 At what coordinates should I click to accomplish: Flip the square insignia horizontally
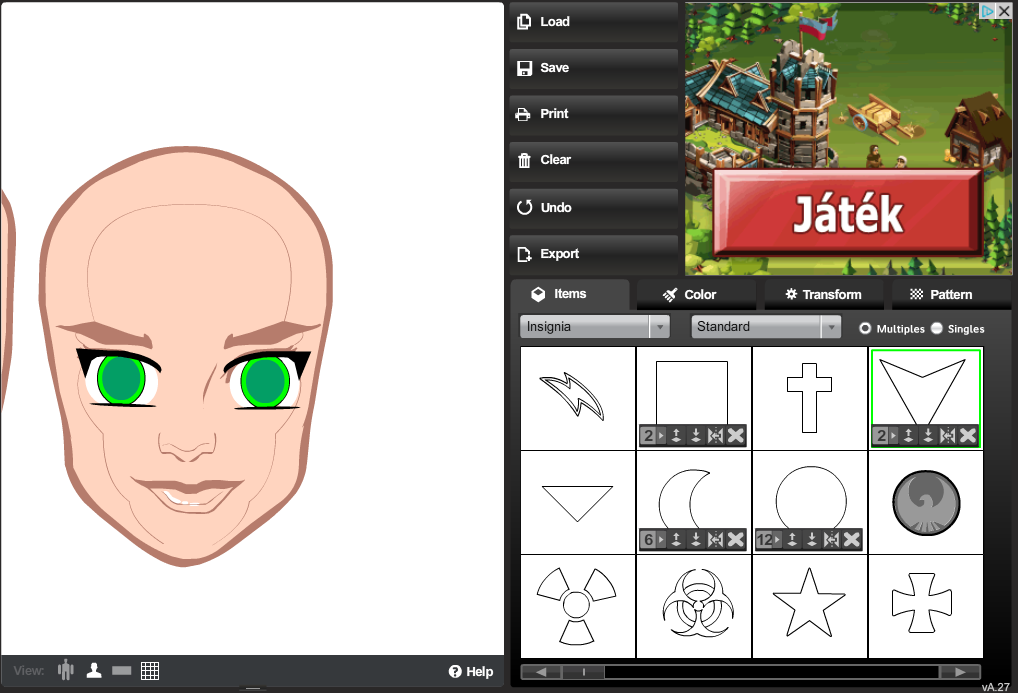716,436
